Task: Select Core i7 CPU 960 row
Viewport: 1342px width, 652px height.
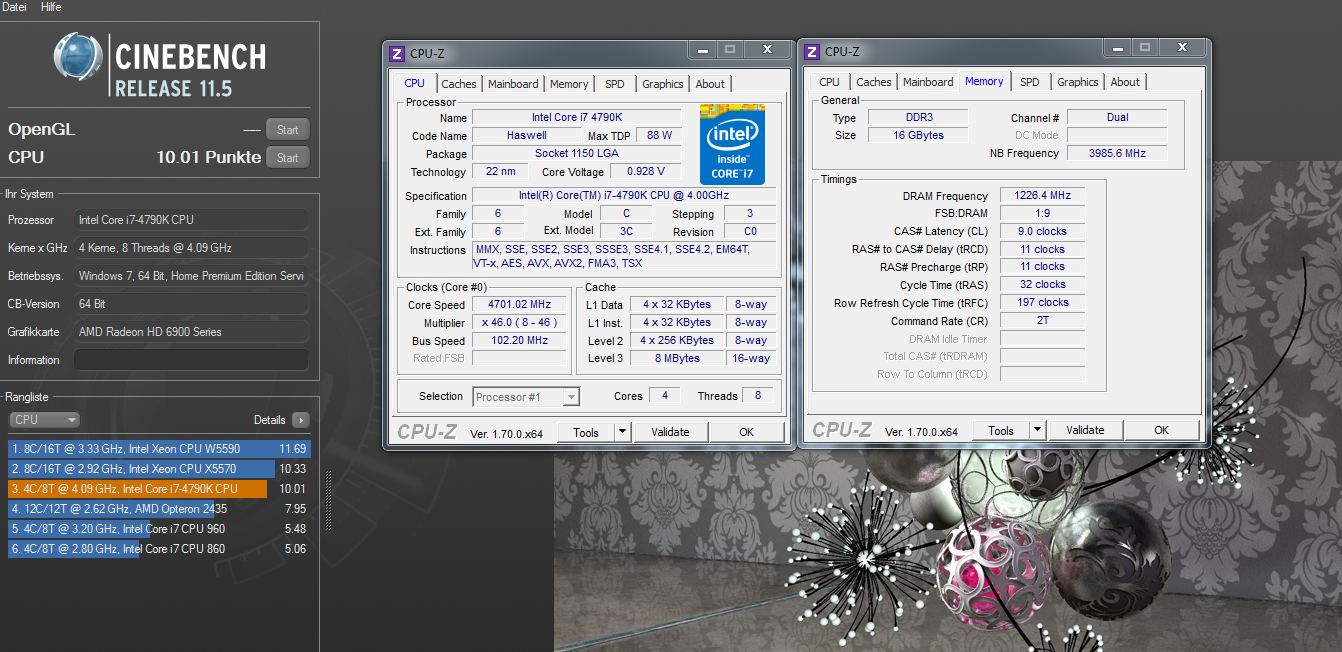Action: pos(160,529)
